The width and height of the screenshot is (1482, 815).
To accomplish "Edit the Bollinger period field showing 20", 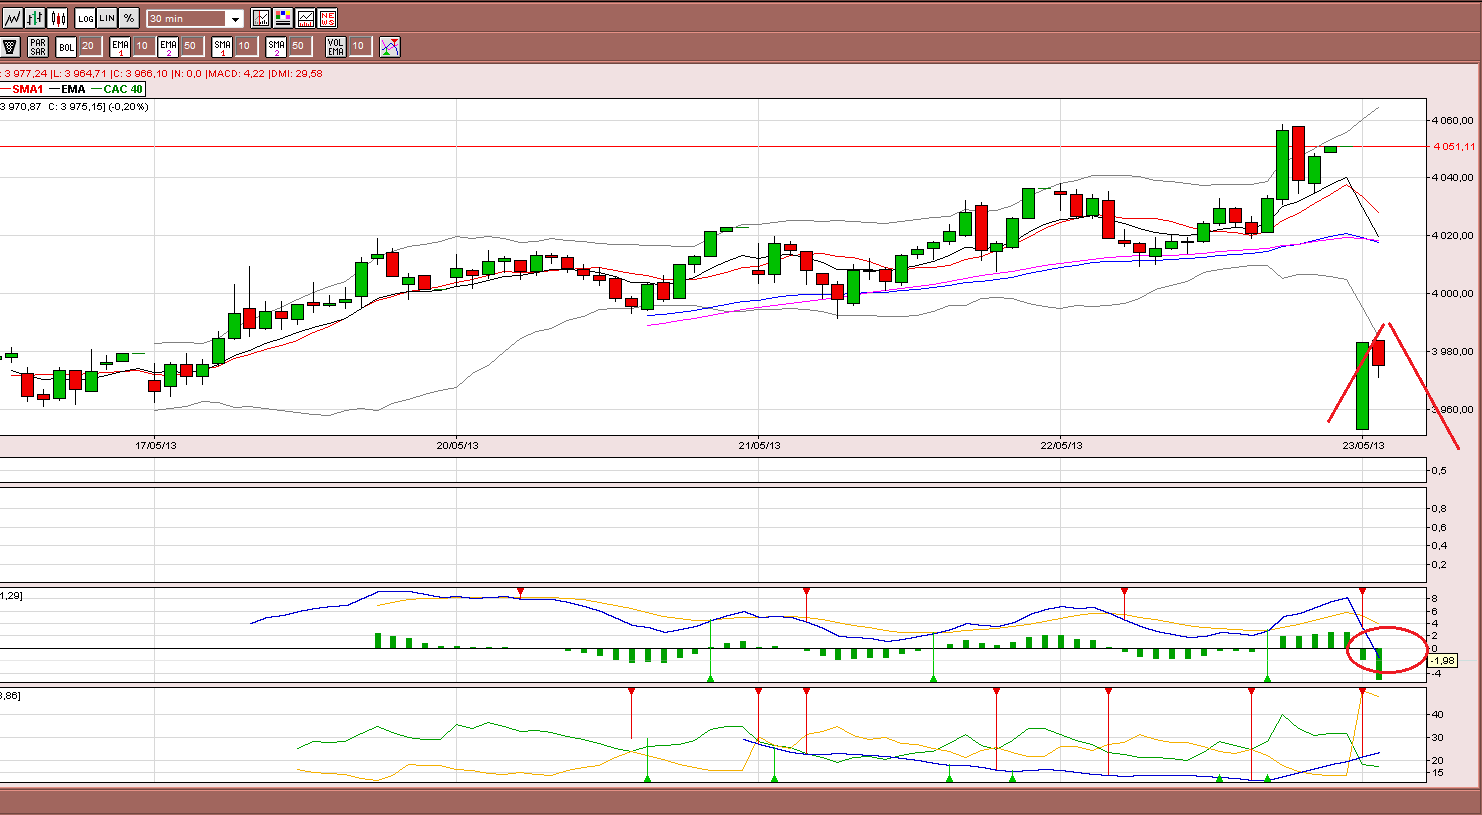I will pyautogui.click(x=89, y=46).
